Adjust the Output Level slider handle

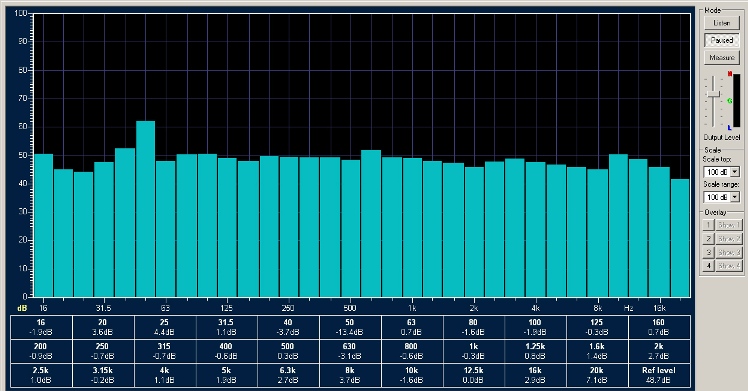(x=713, y=95)
